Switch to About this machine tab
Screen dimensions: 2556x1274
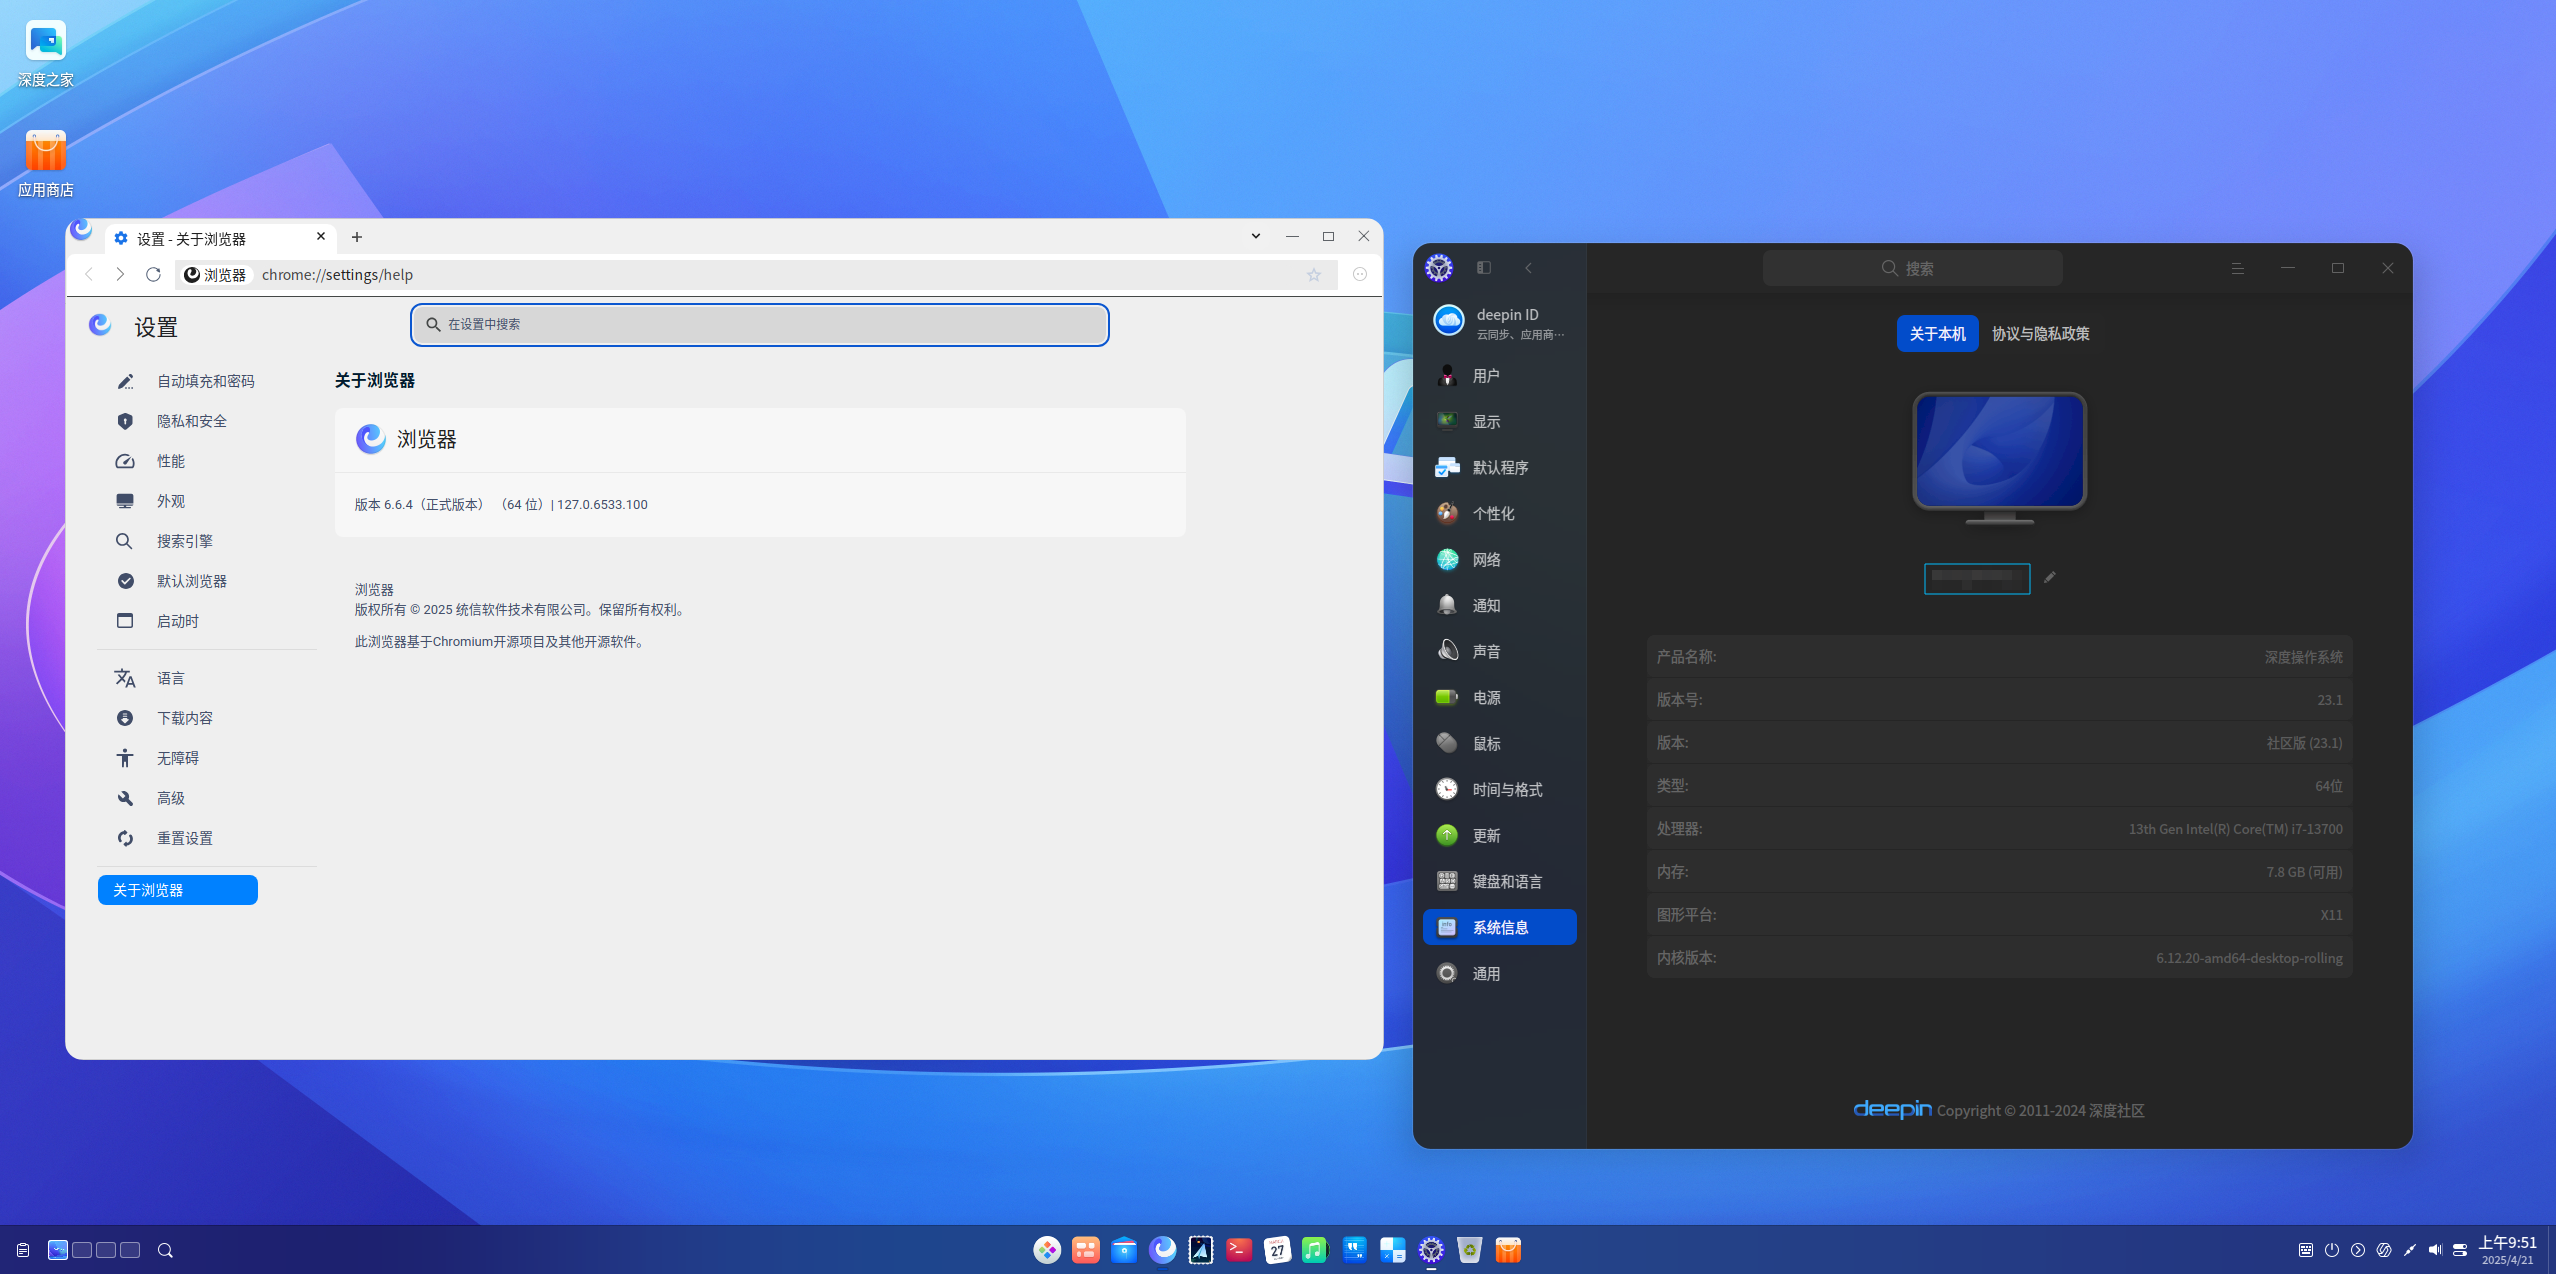(1937, 334)
